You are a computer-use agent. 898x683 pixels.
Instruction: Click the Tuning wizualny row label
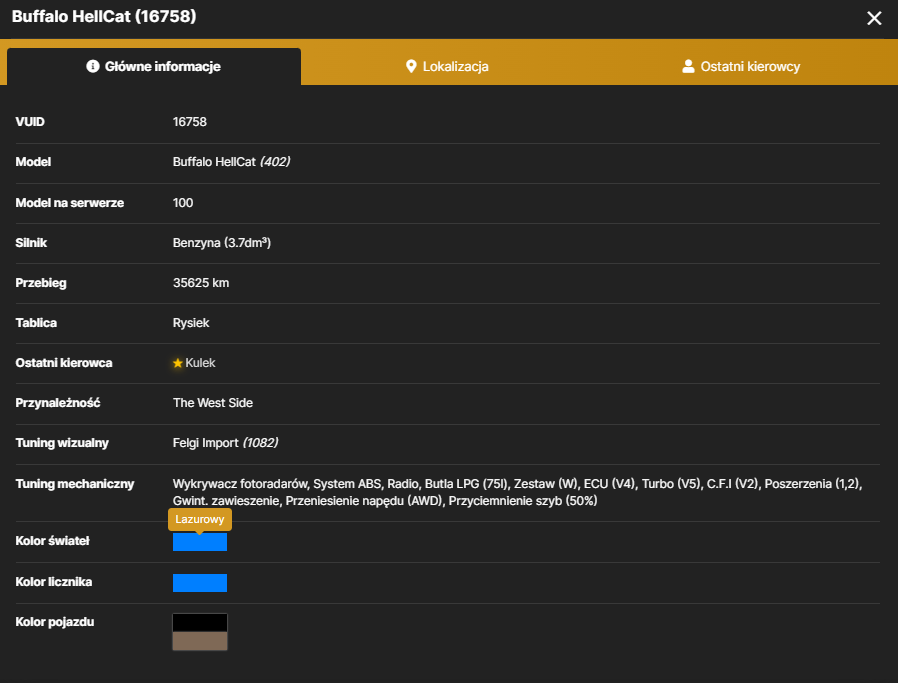click(x=62, y=443)
